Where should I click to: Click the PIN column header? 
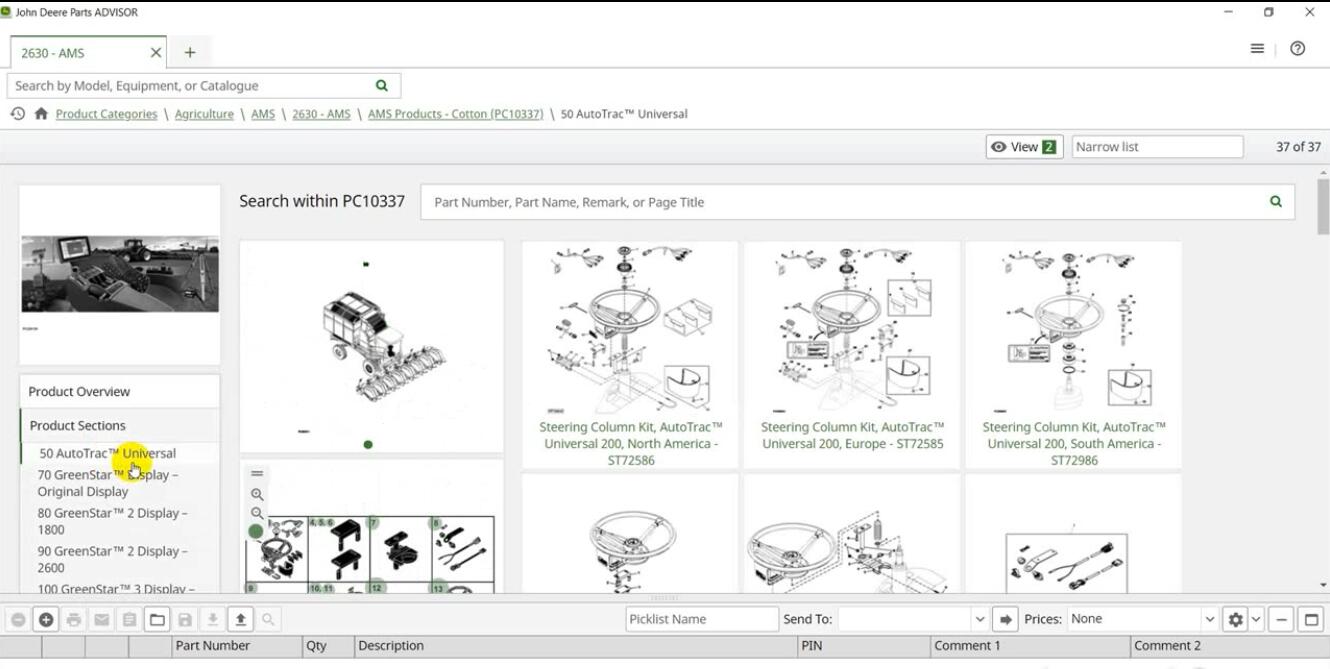pos(864,646)
